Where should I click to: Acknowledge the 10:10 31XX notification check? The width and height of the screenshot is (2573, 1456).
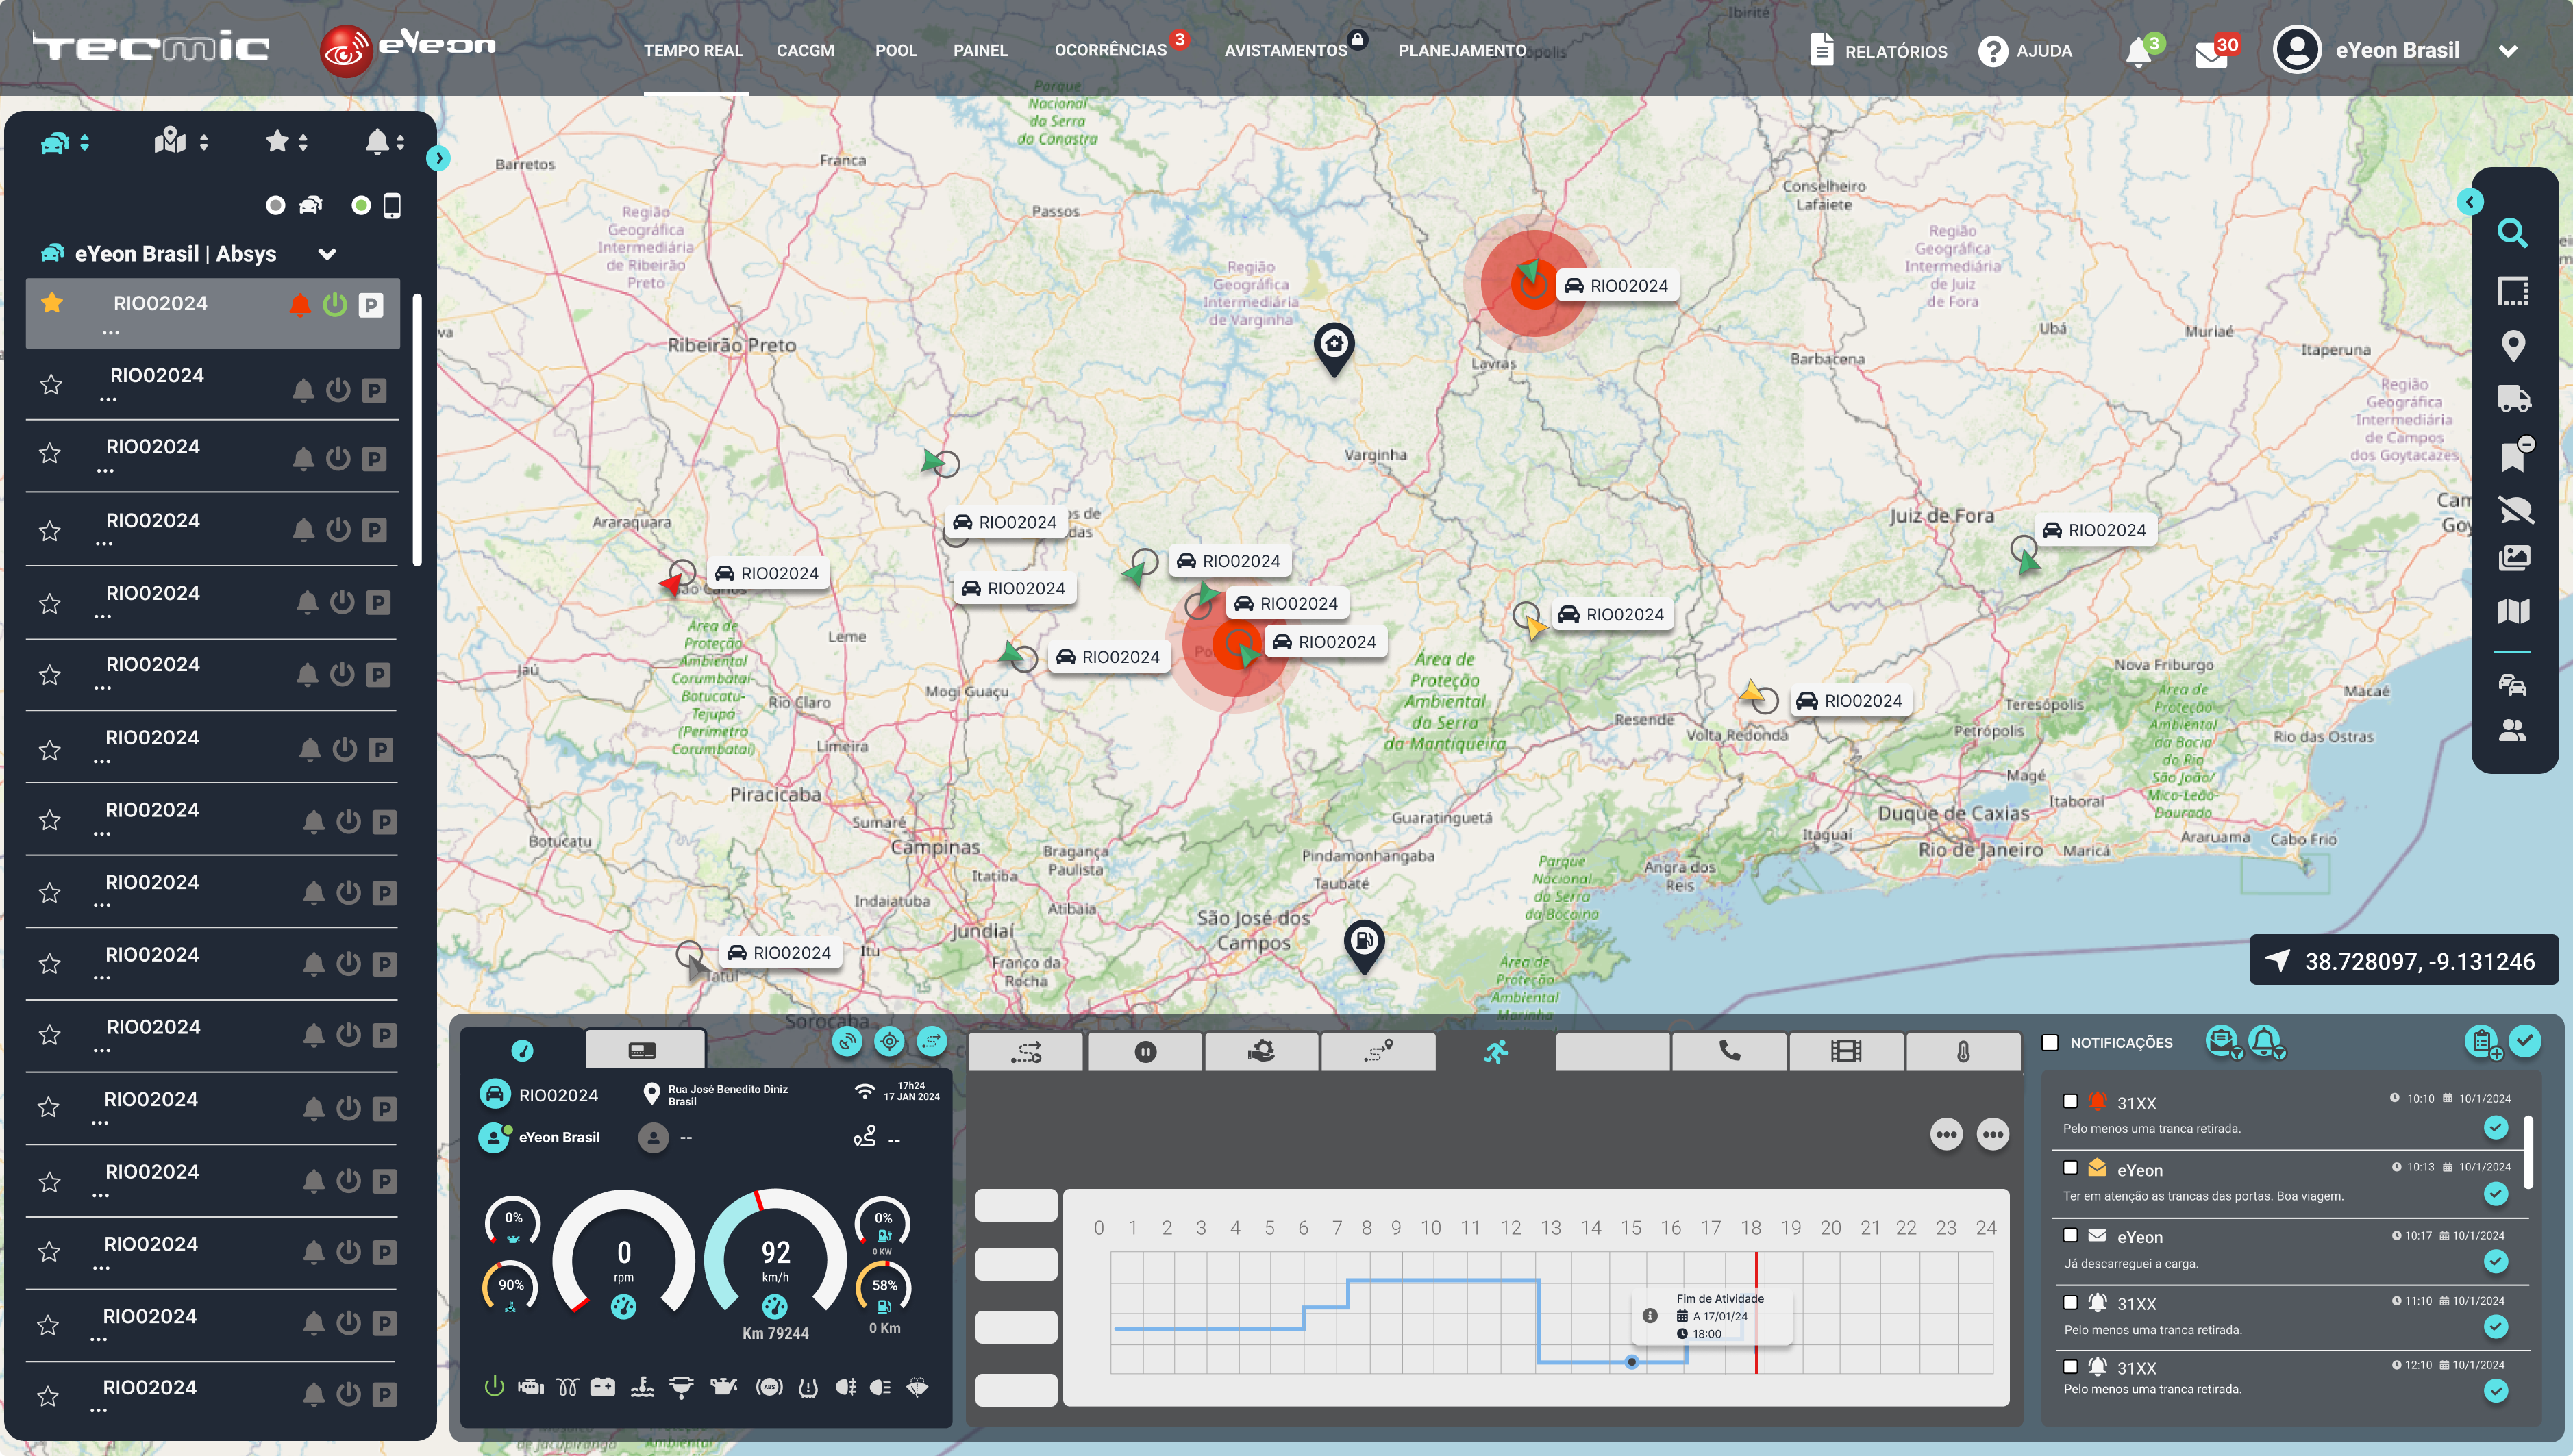[x=2496, y=1128]
